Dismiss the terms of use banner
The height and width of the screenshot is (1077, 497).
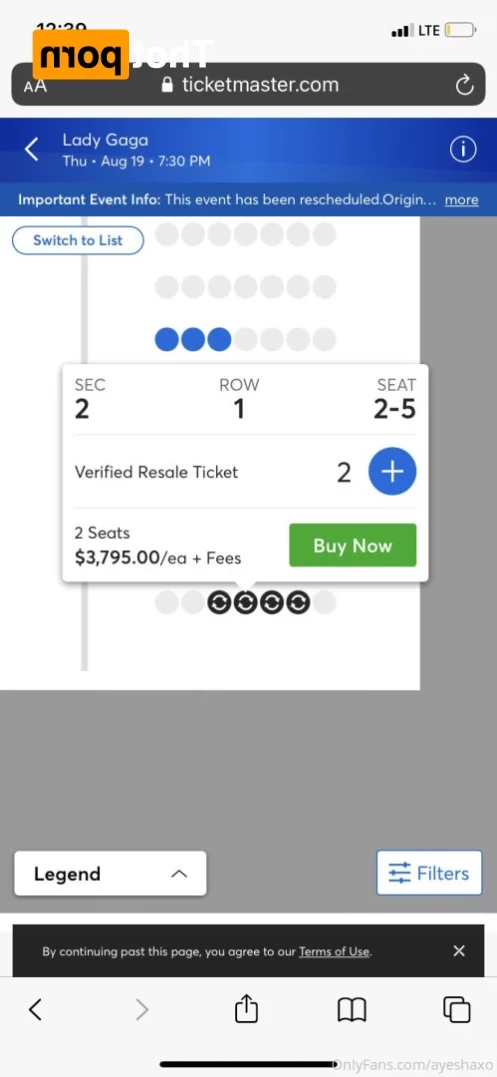[x=459, y=951]
